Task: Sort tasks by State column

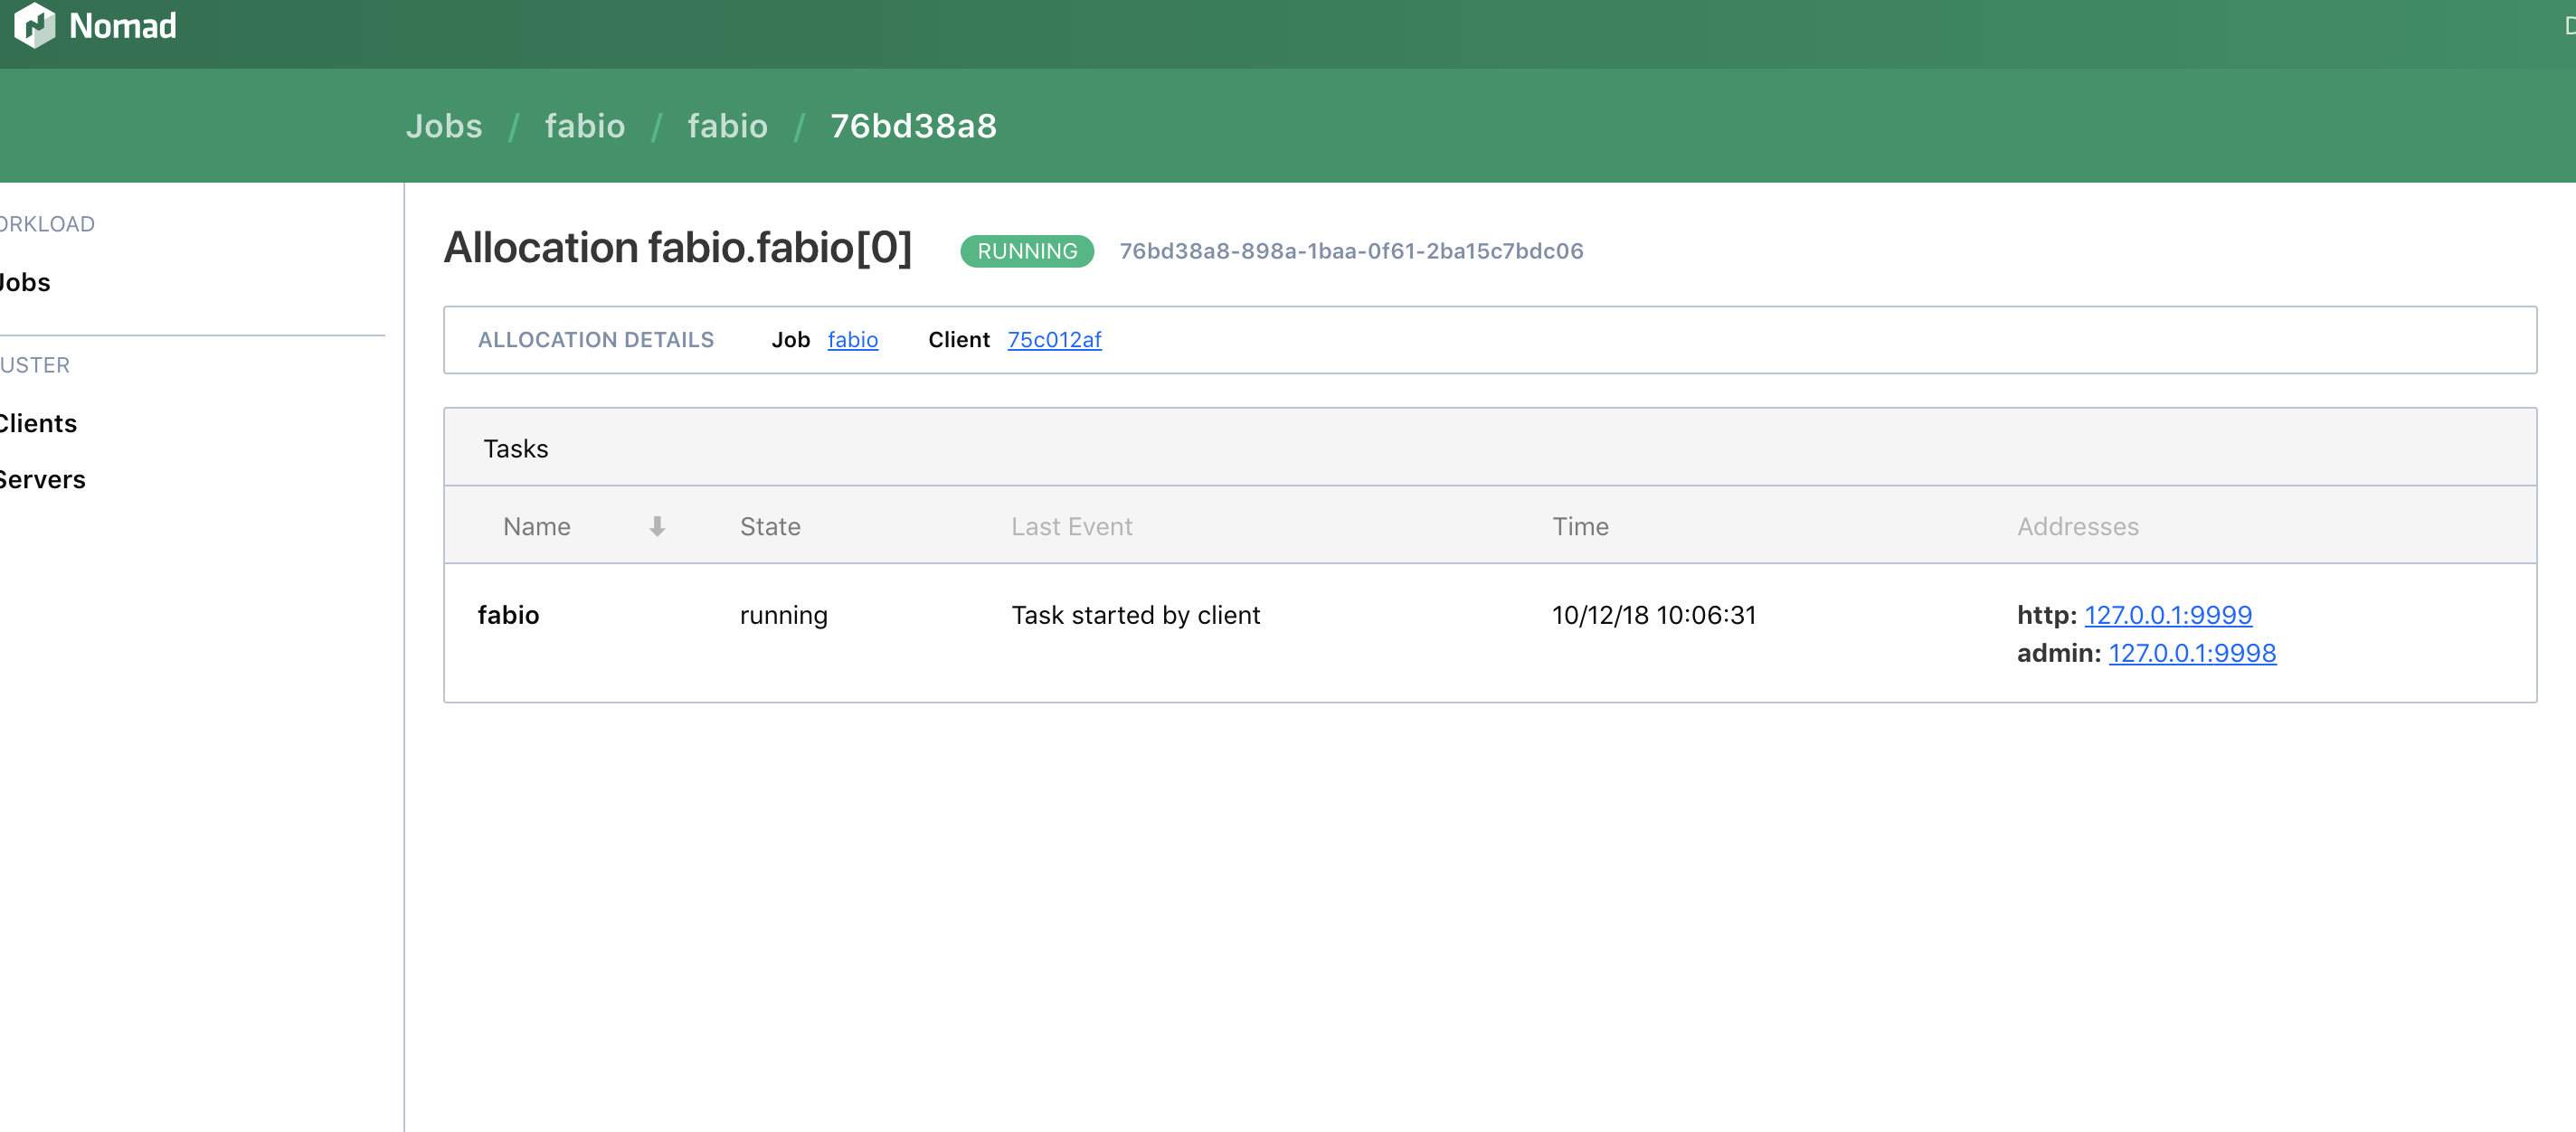Action: point(770,526)
